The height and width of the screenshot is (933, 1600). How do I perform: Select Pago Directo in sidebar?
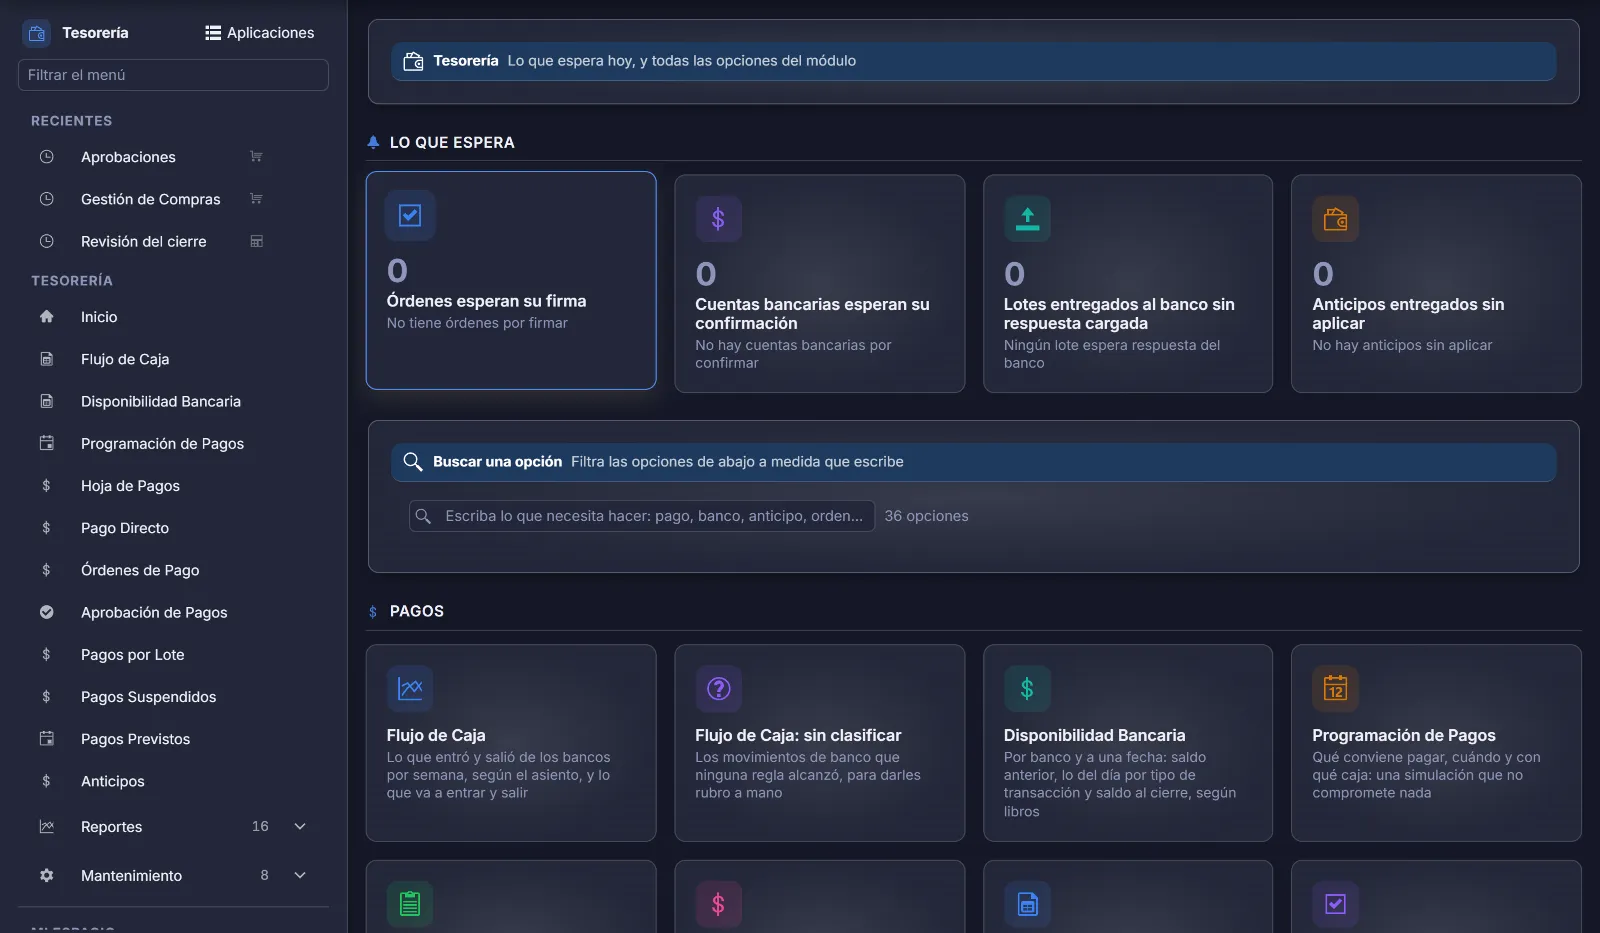[x=125, y=528]
